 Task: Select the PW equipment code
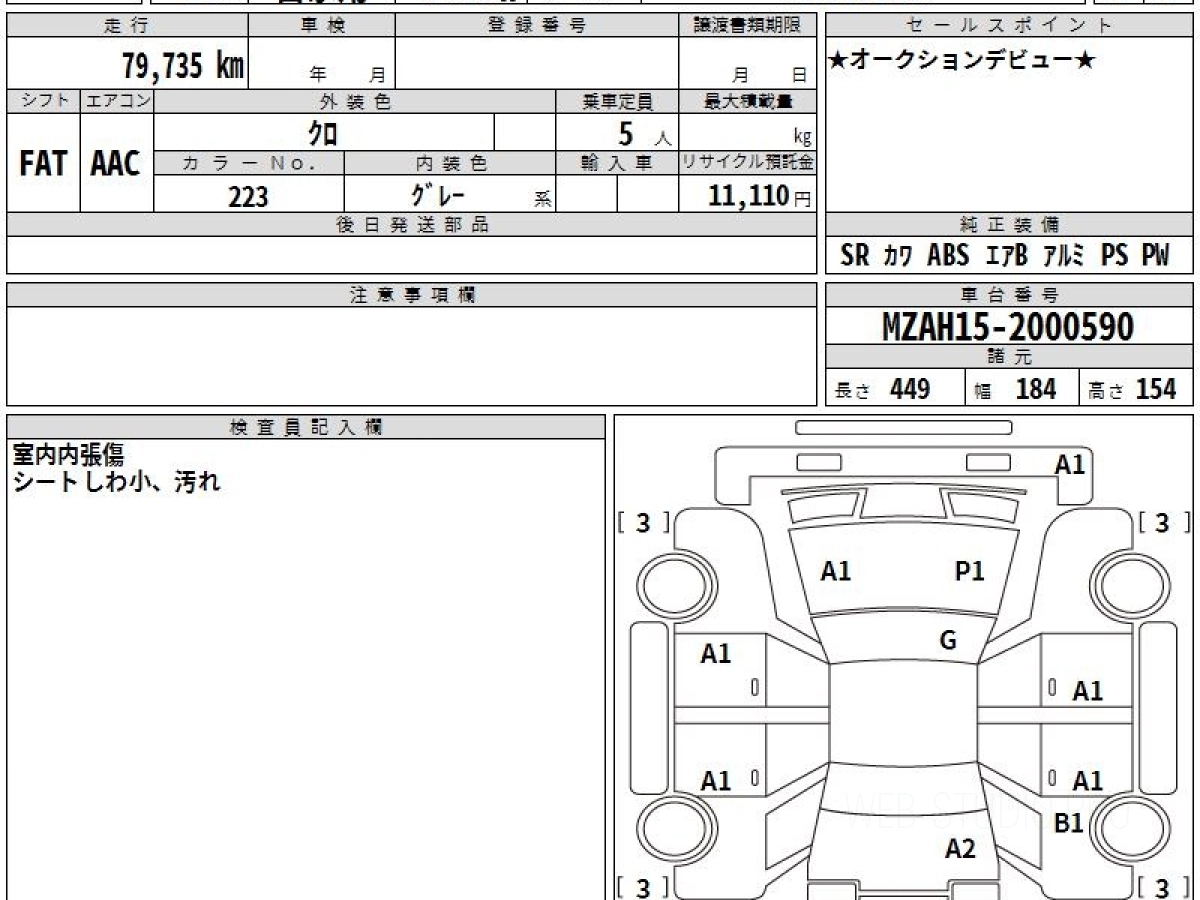(1155, 256)
